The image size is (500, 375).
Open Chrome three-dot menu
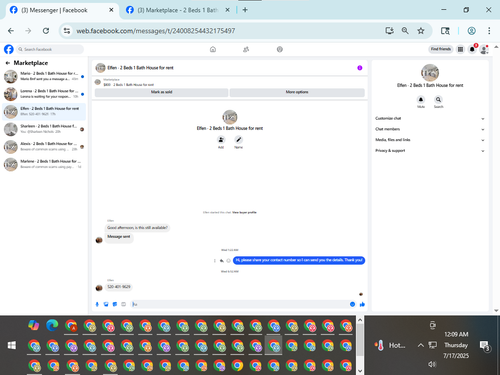tap(489, 31)
